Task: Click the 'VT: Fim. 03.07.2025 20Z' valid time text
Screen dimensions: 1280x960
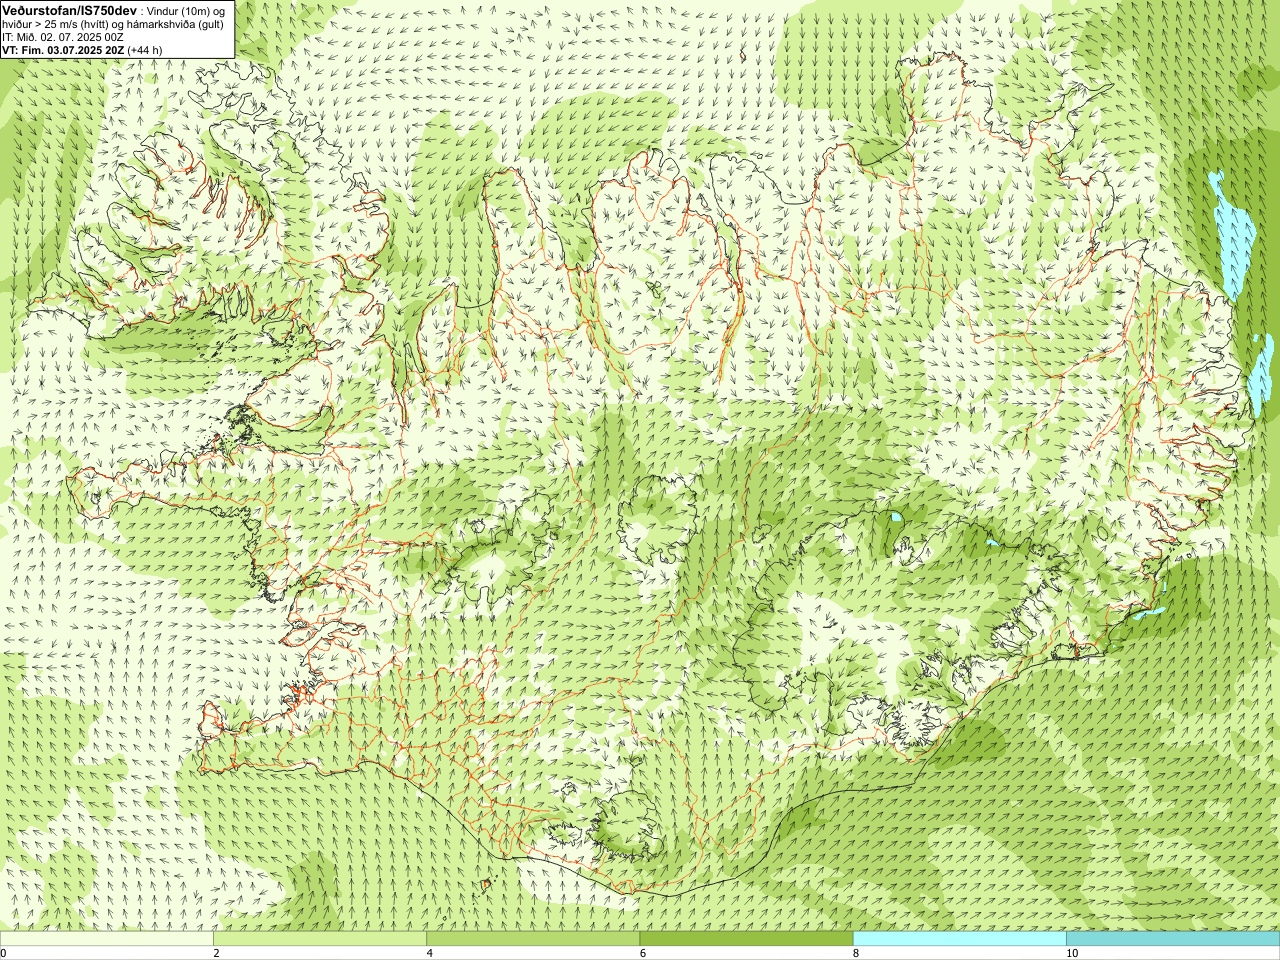Action: (64, 49)
